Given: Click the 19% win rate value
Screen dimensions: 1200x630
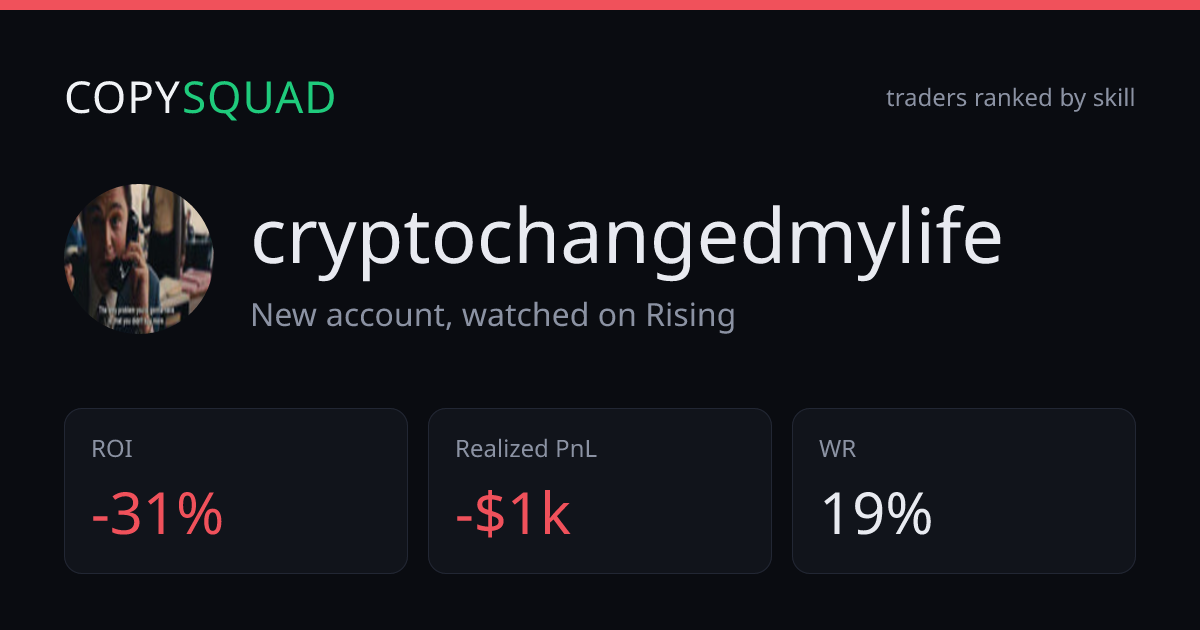Looking at the screenshot, I should [x=876, y=515].
